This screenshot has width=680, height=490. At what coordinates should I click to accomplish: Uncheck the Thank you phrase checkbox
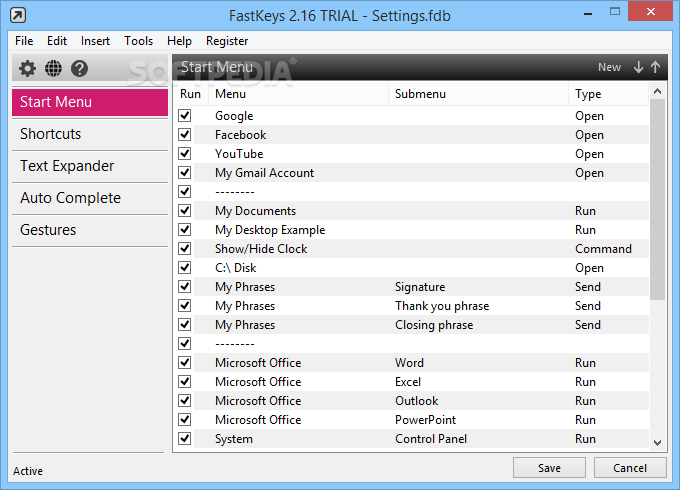point(185,306)
